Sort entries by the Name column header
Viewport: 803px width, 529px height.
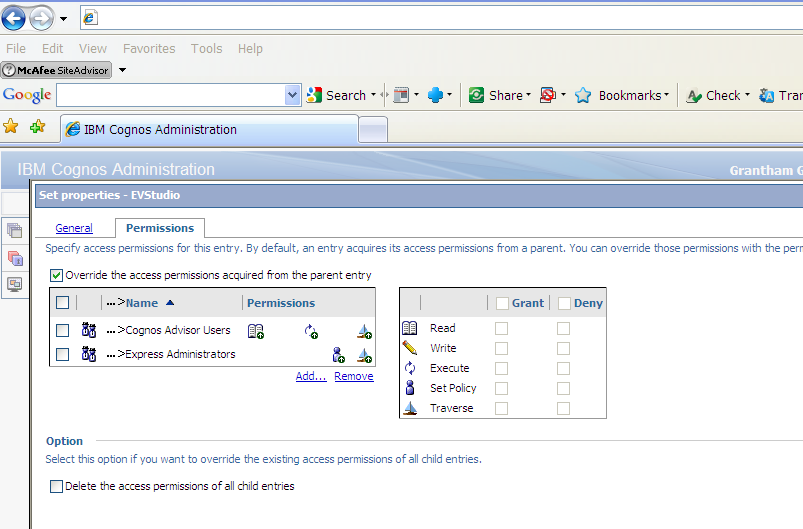pyautogui.click(x=142, y=303)
